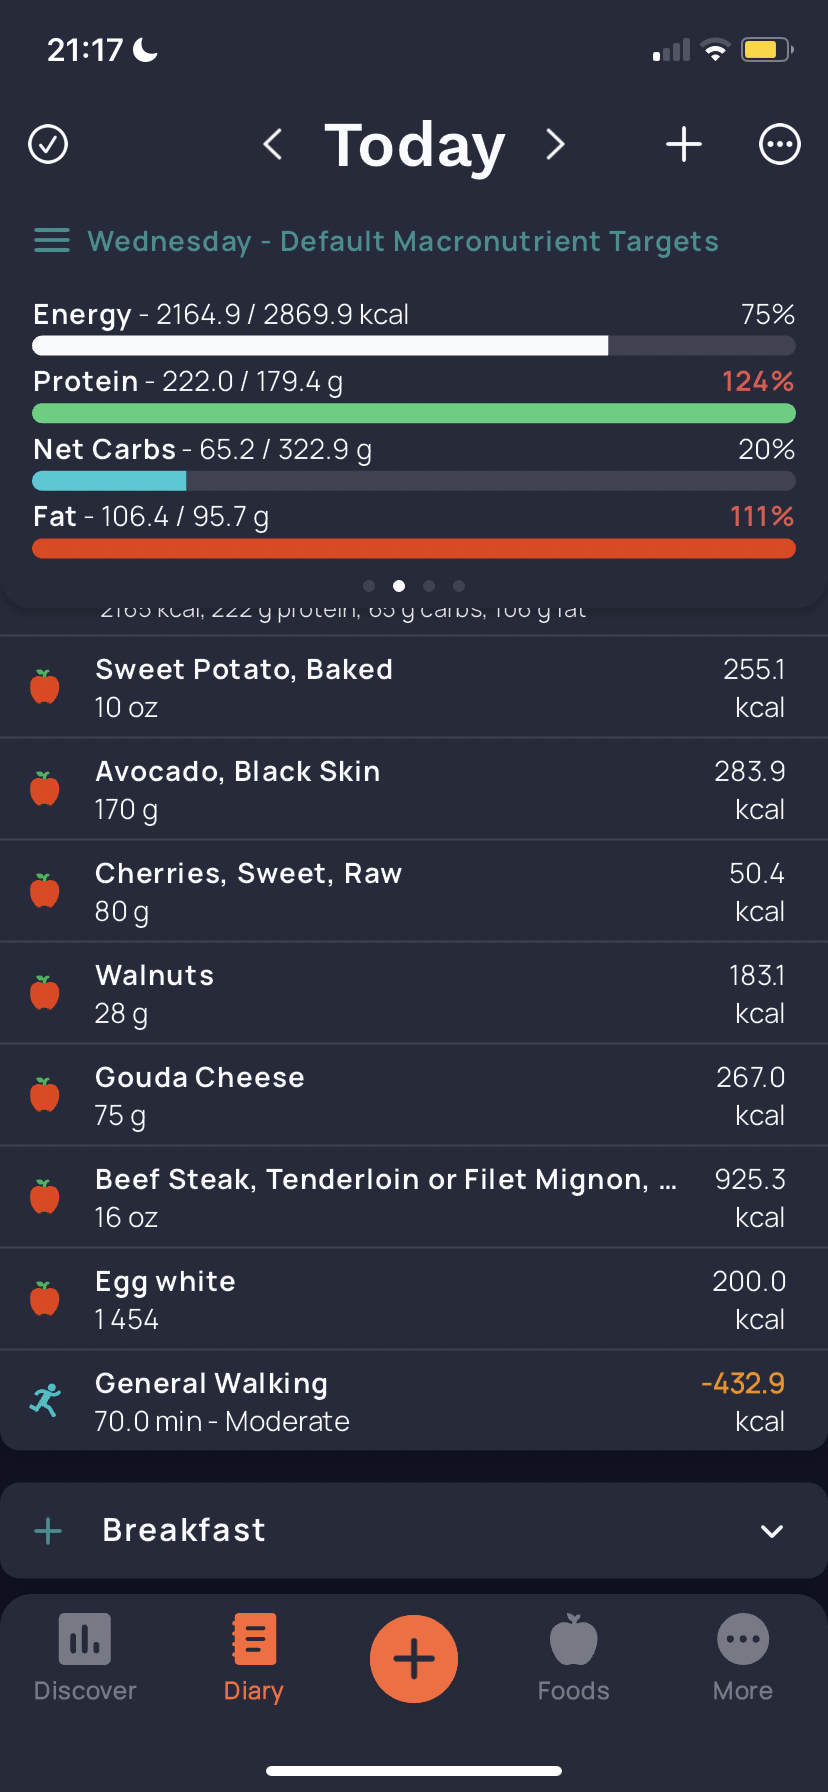Open the Sweet Potato, Baked entry

point(414,688)
